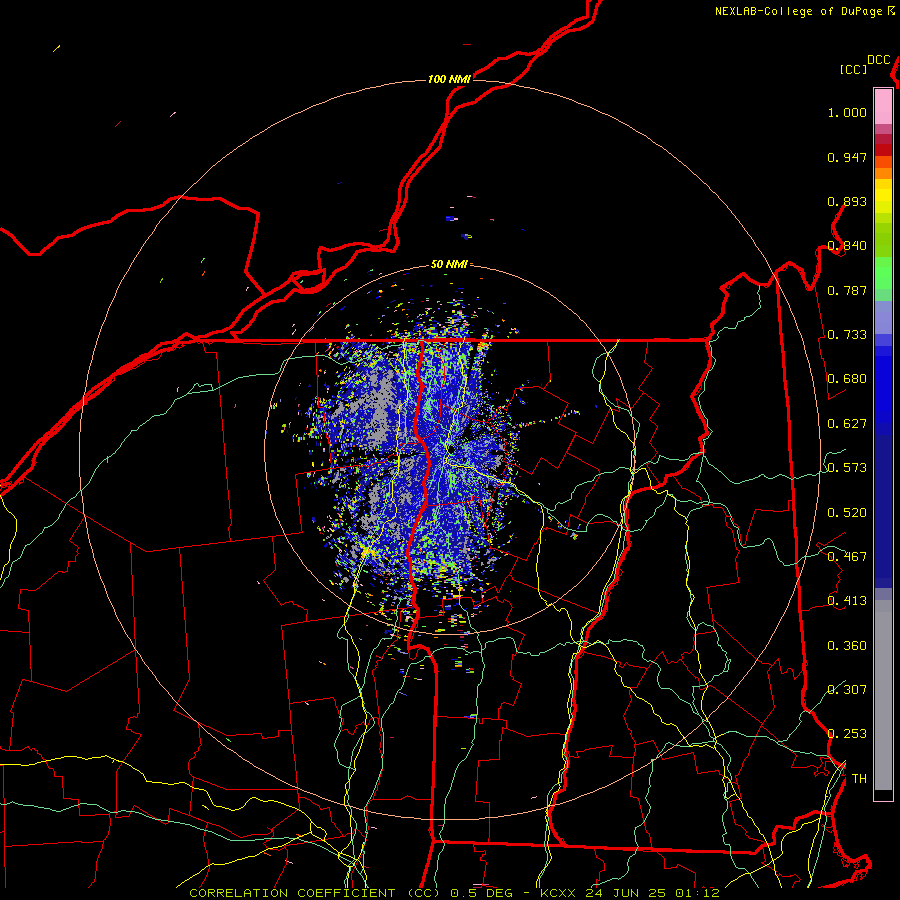900x900 pixels.
Task: Click the 0.840 legend value
Action: pos(847,246)
